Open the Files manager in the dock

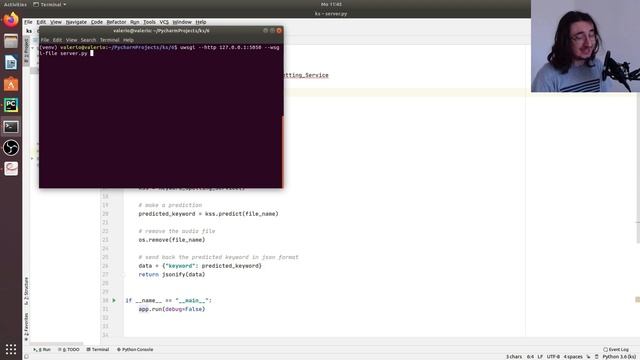(11, 41)
